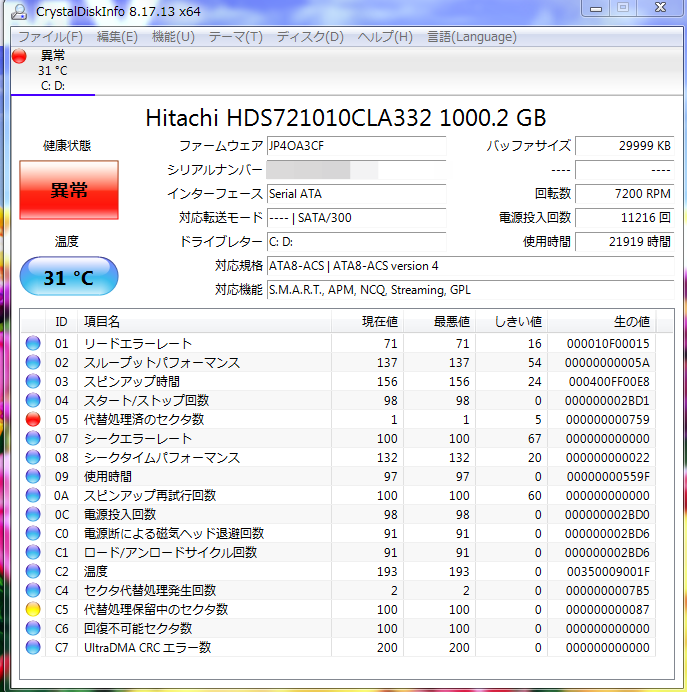
Task: Open the 言語(Language) menu
Action: (472, 37)
